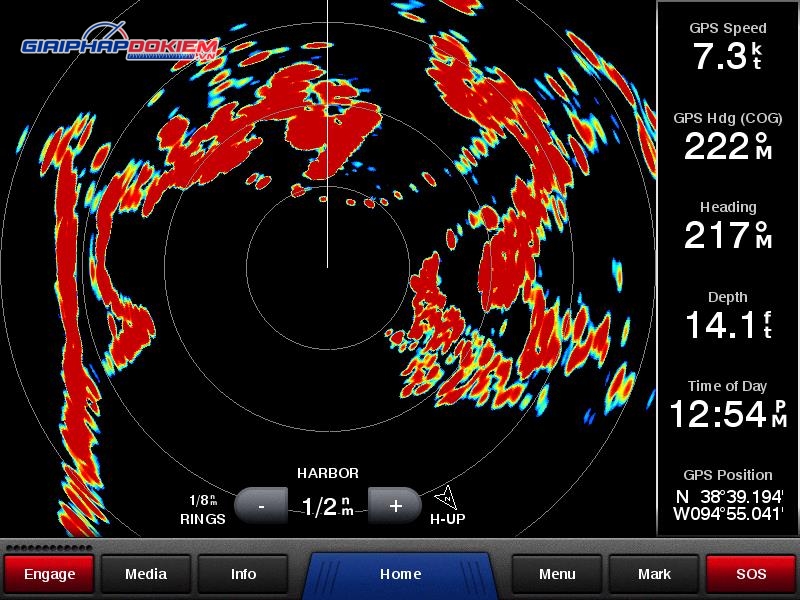Screen dimensions: 800x600
Task: Click the giaiphapdokiem logo watermark
Action: tap(120, 42)
